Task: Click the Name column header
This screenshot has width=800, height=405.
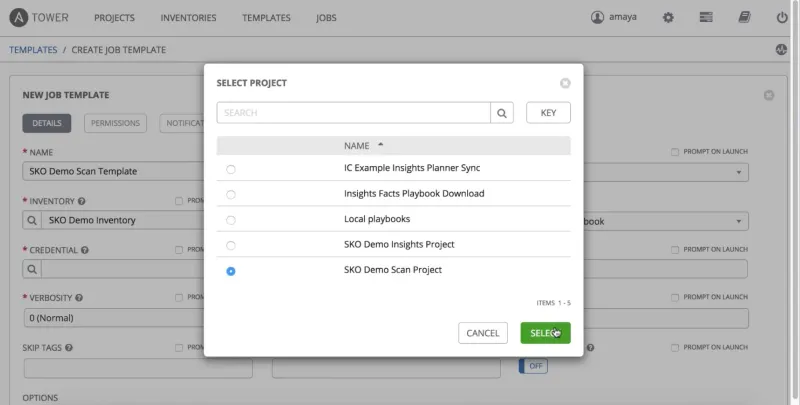Action: tap(356, 146)
